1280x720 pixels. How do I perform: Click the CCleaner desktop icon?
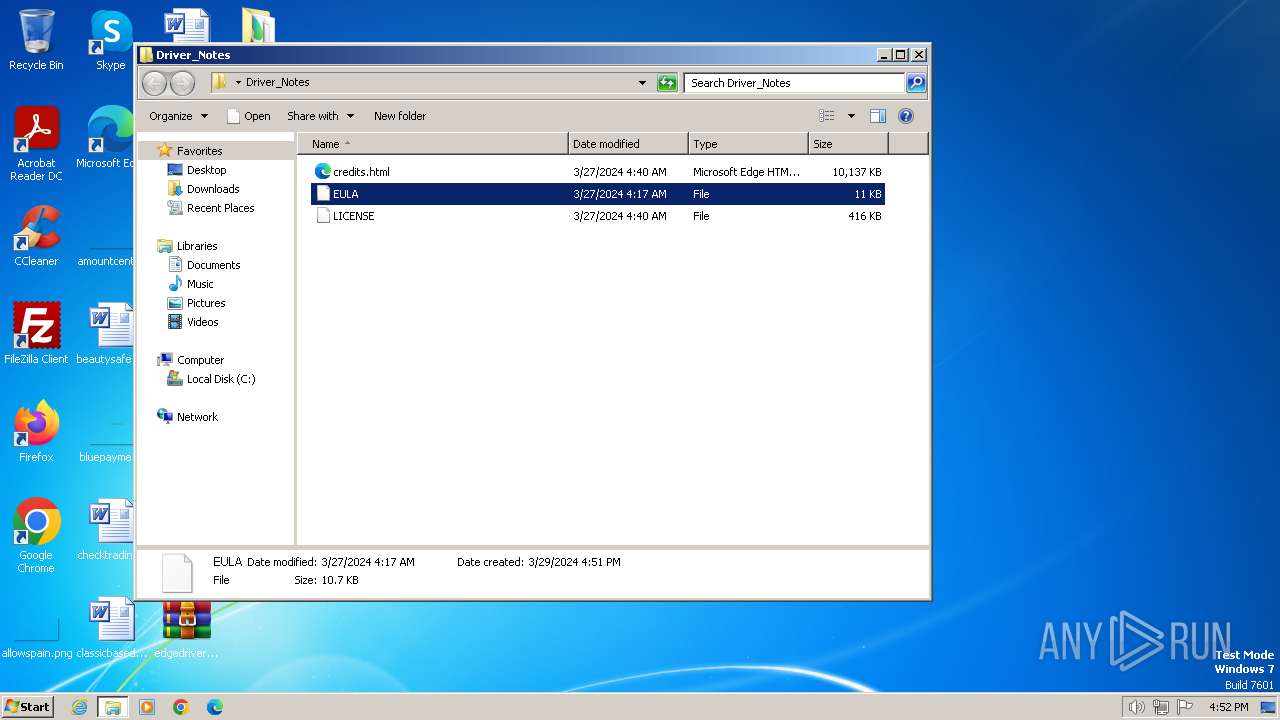(36, 236)
